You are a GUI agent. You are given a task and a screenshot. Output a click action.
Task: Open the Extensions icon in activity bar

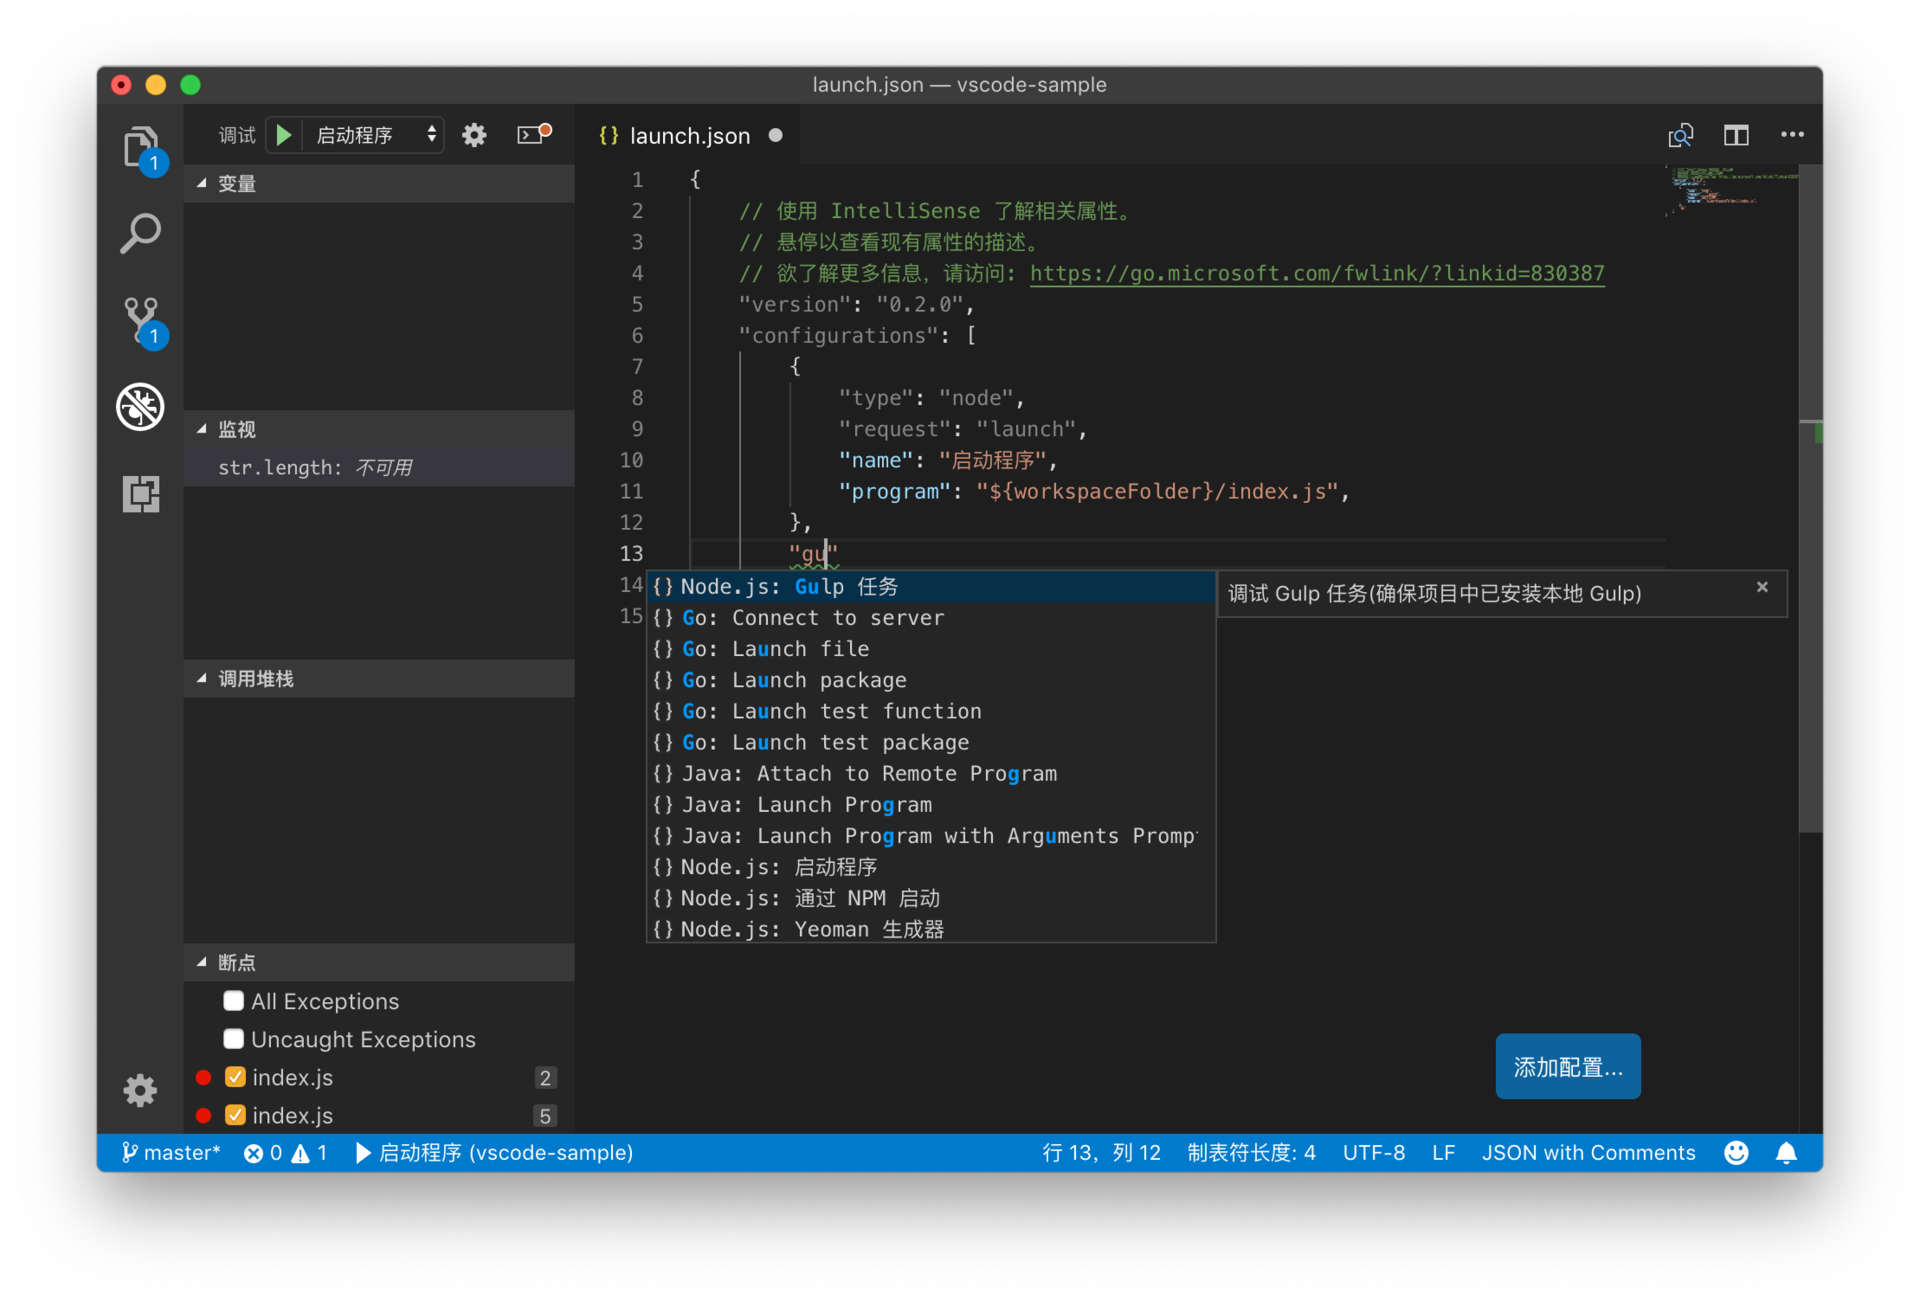(x=141, y=493)
